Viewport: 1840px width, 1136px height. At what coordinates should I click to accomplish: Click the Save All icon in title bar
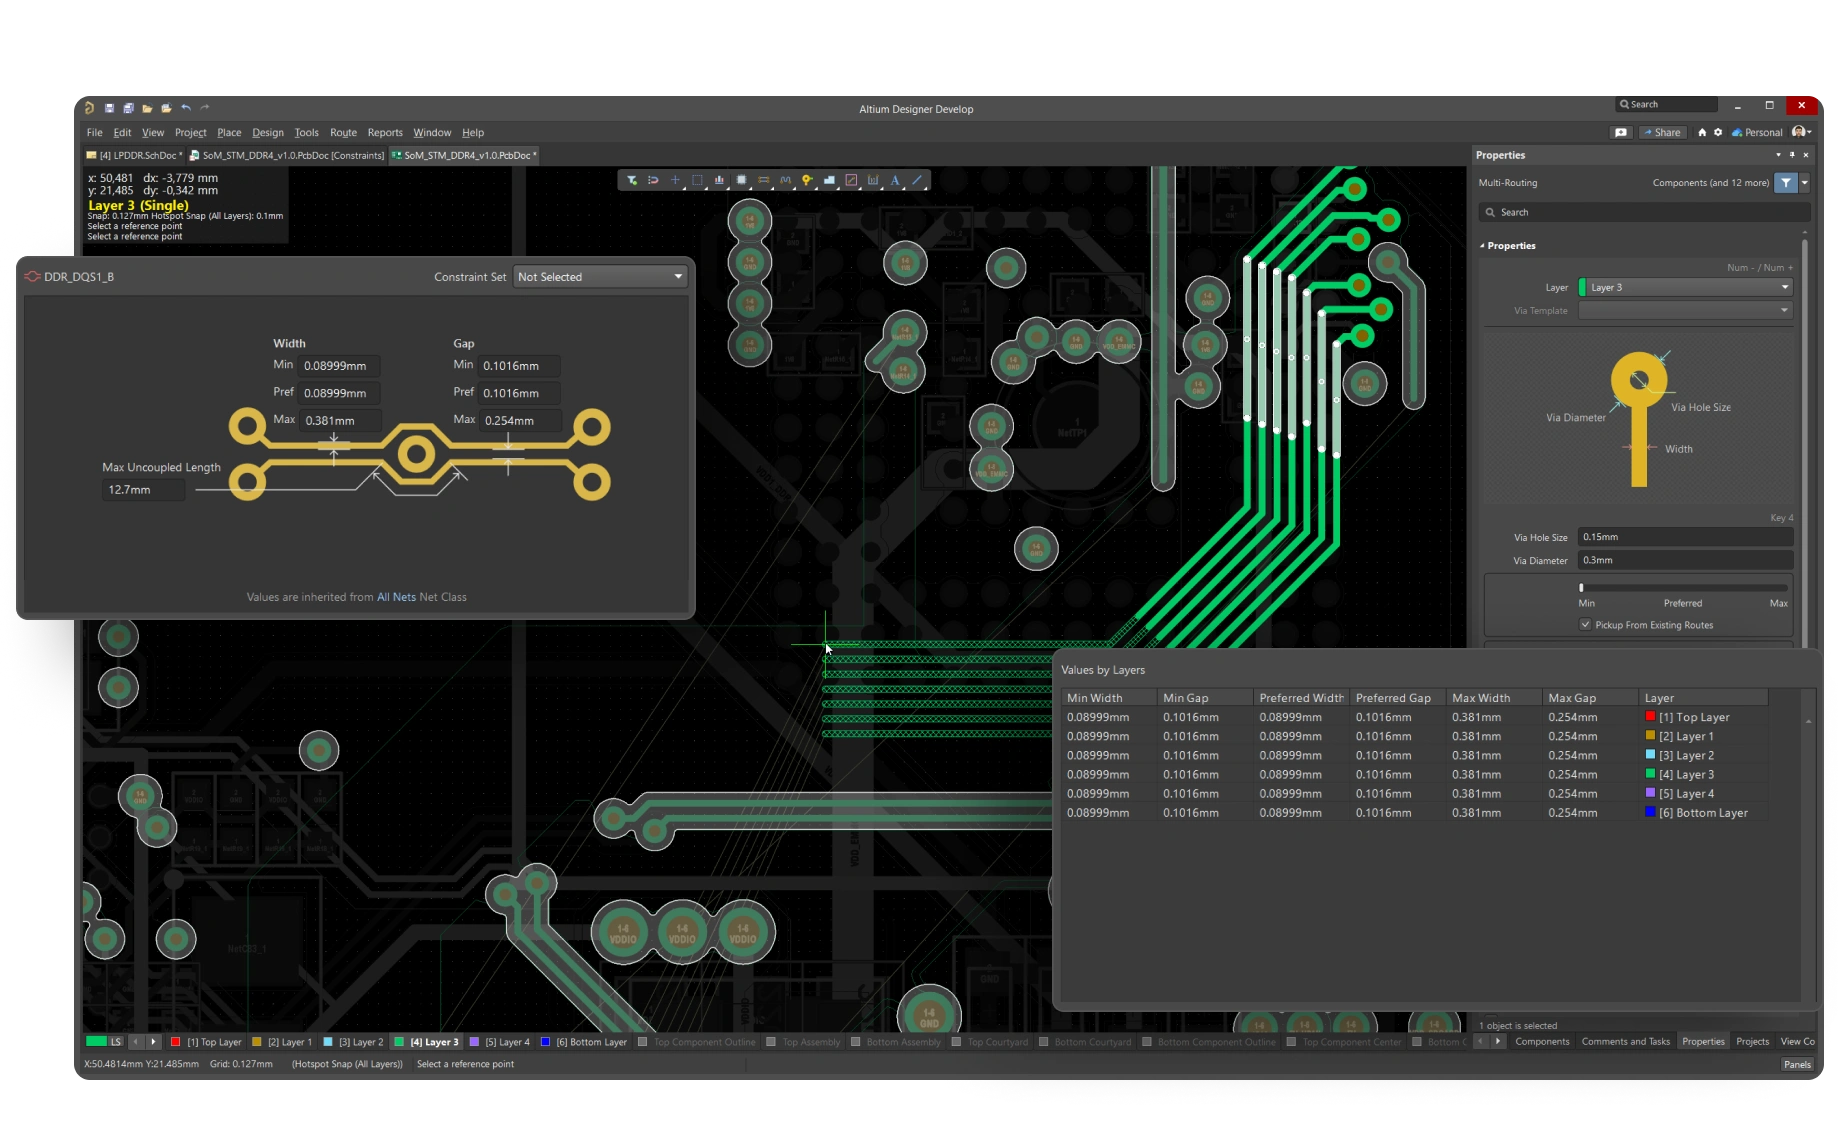click(x=128, y=108)
